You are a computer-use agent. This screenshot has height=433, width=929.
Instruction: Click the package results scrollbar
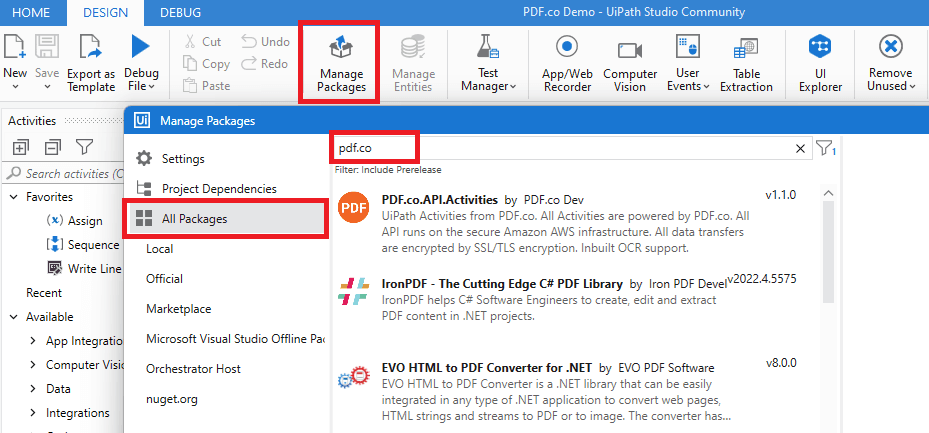[827, 251]
